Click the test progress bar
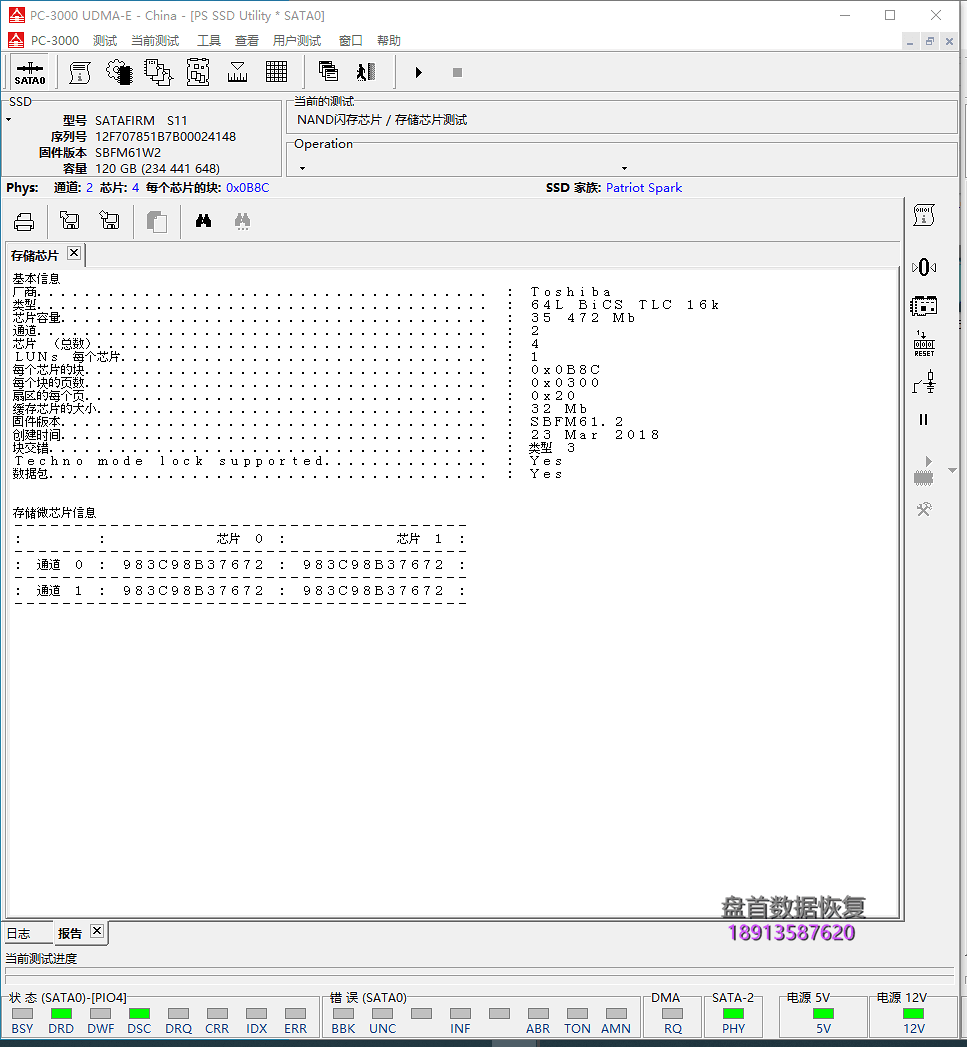This screenshot has height=1047, width=967. coord(479,976)
